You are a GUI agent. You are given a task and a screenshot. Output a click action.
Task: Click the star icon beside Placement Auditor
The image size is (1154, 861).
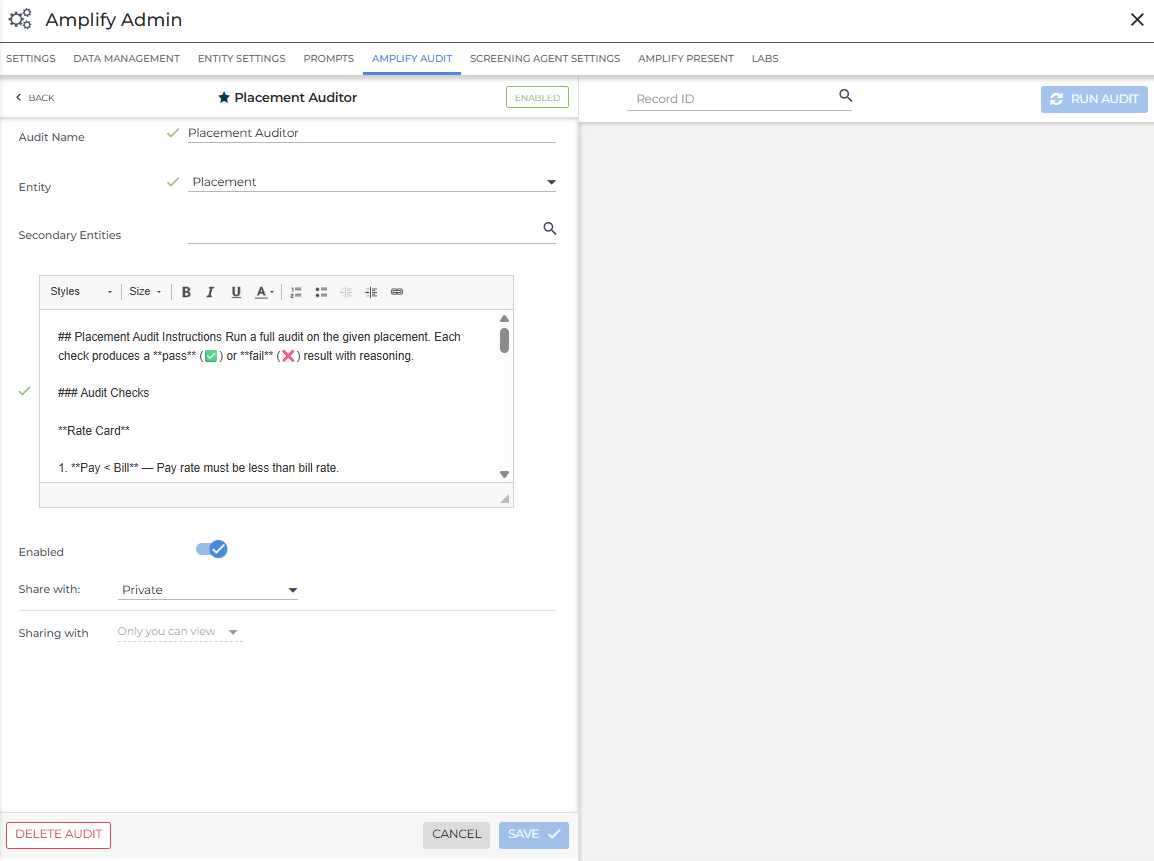(224, 97)
